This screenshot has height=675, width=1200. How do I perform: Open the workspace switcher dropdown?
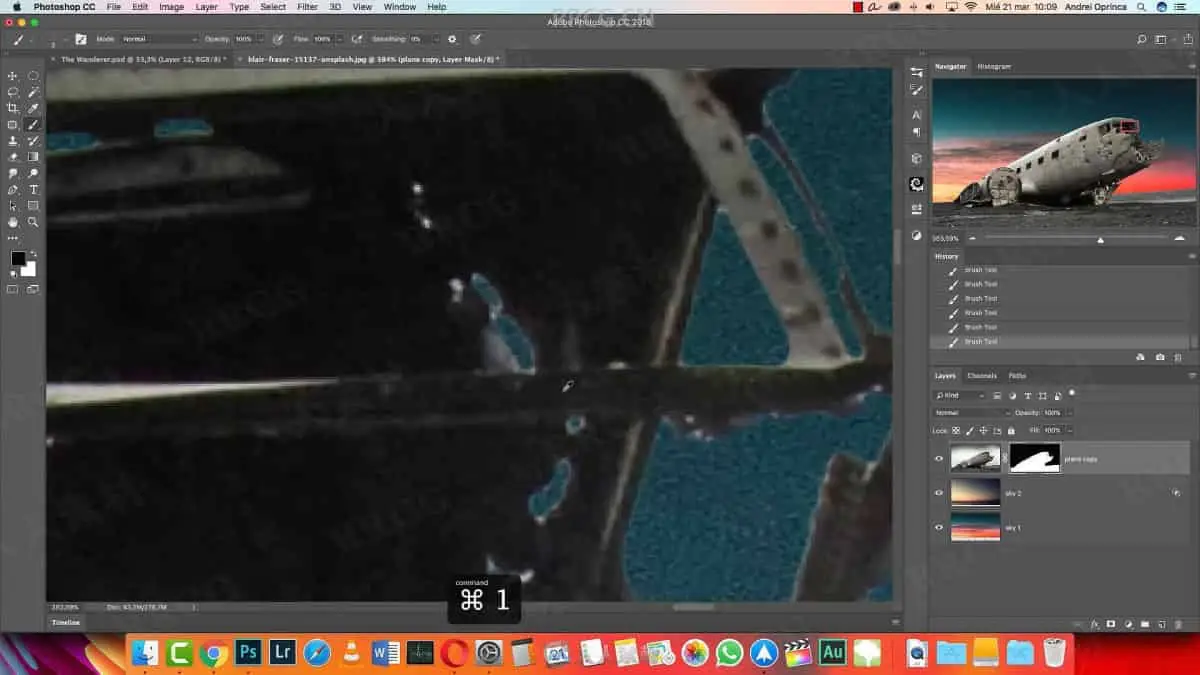(x=1163, y=39)
